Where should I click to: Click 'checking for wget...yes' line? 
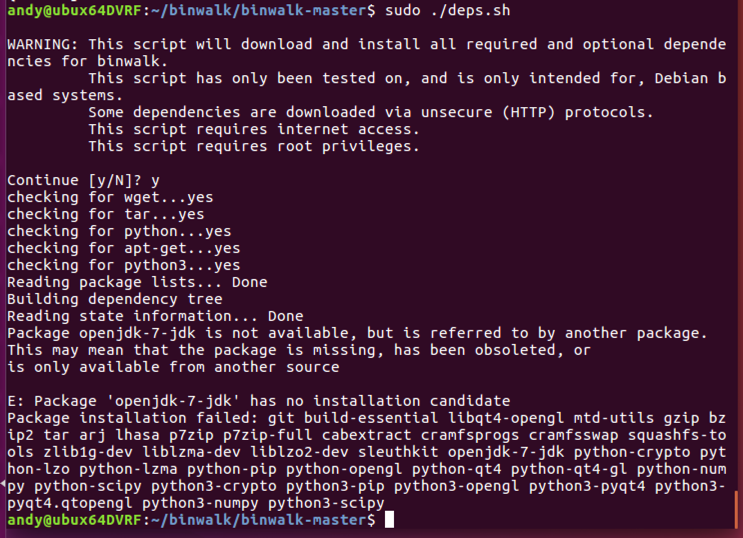click(x=110, y=197)
